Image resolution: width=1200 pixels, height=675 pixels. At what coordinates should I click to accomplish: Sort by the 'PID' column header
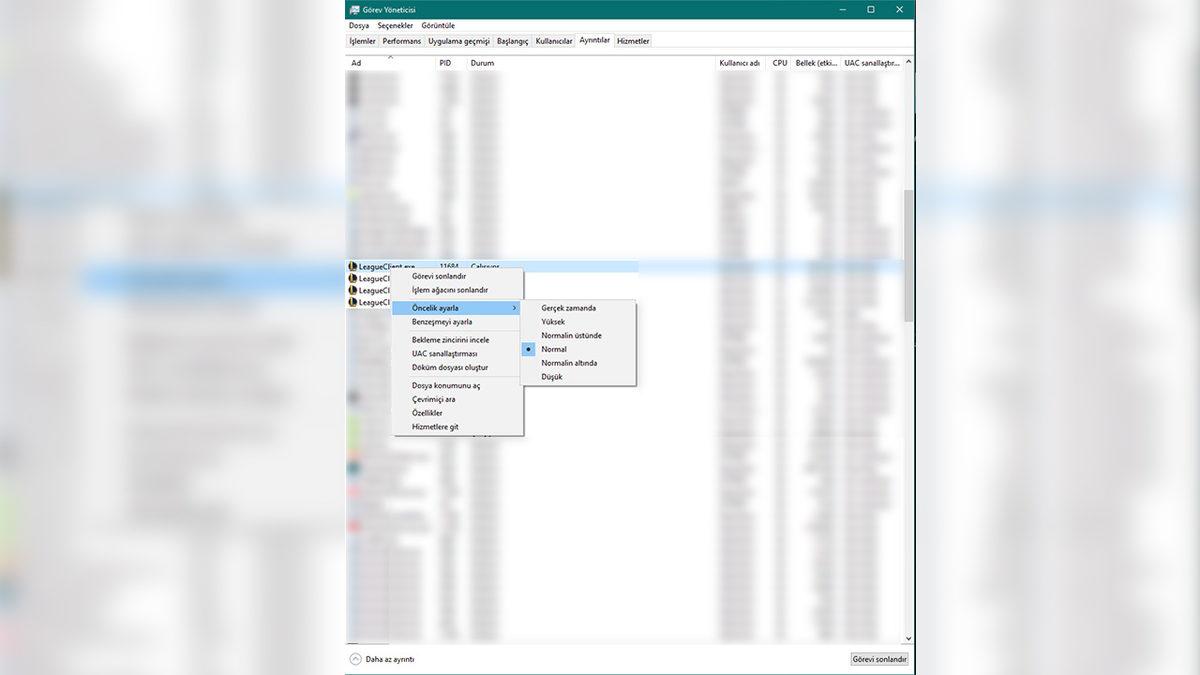point(445,63)
